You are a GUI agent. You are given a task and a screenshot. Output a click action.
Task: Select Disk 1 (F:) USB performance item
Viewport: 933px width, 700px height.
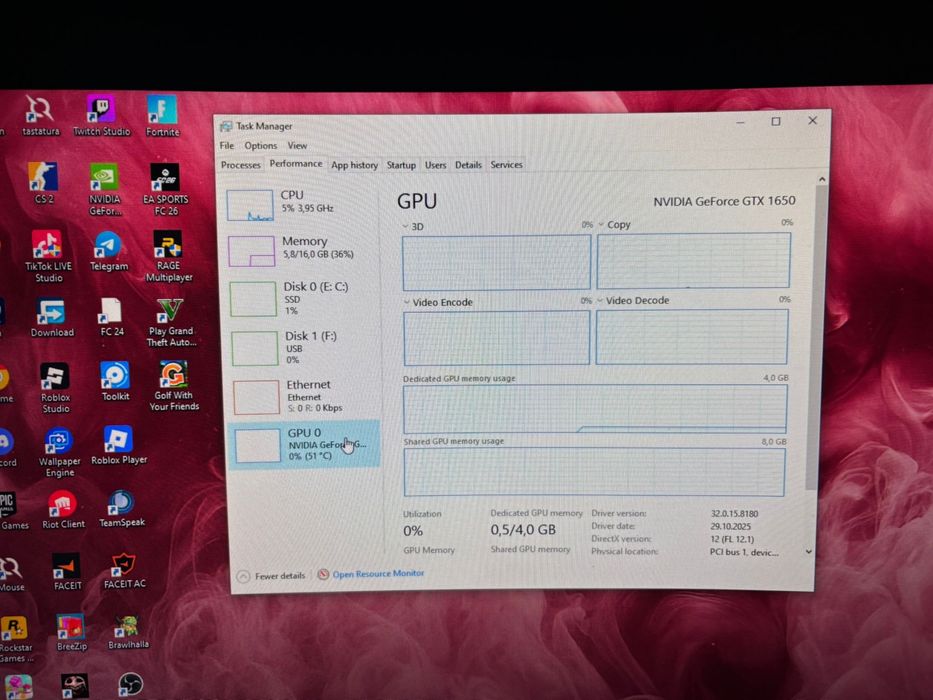pyautogui.click(x=304, y=348)
